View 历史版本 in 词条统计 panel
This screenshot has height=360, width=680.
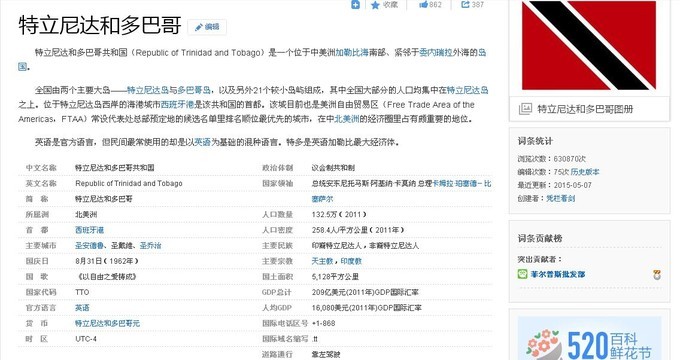tap(585, 172)
